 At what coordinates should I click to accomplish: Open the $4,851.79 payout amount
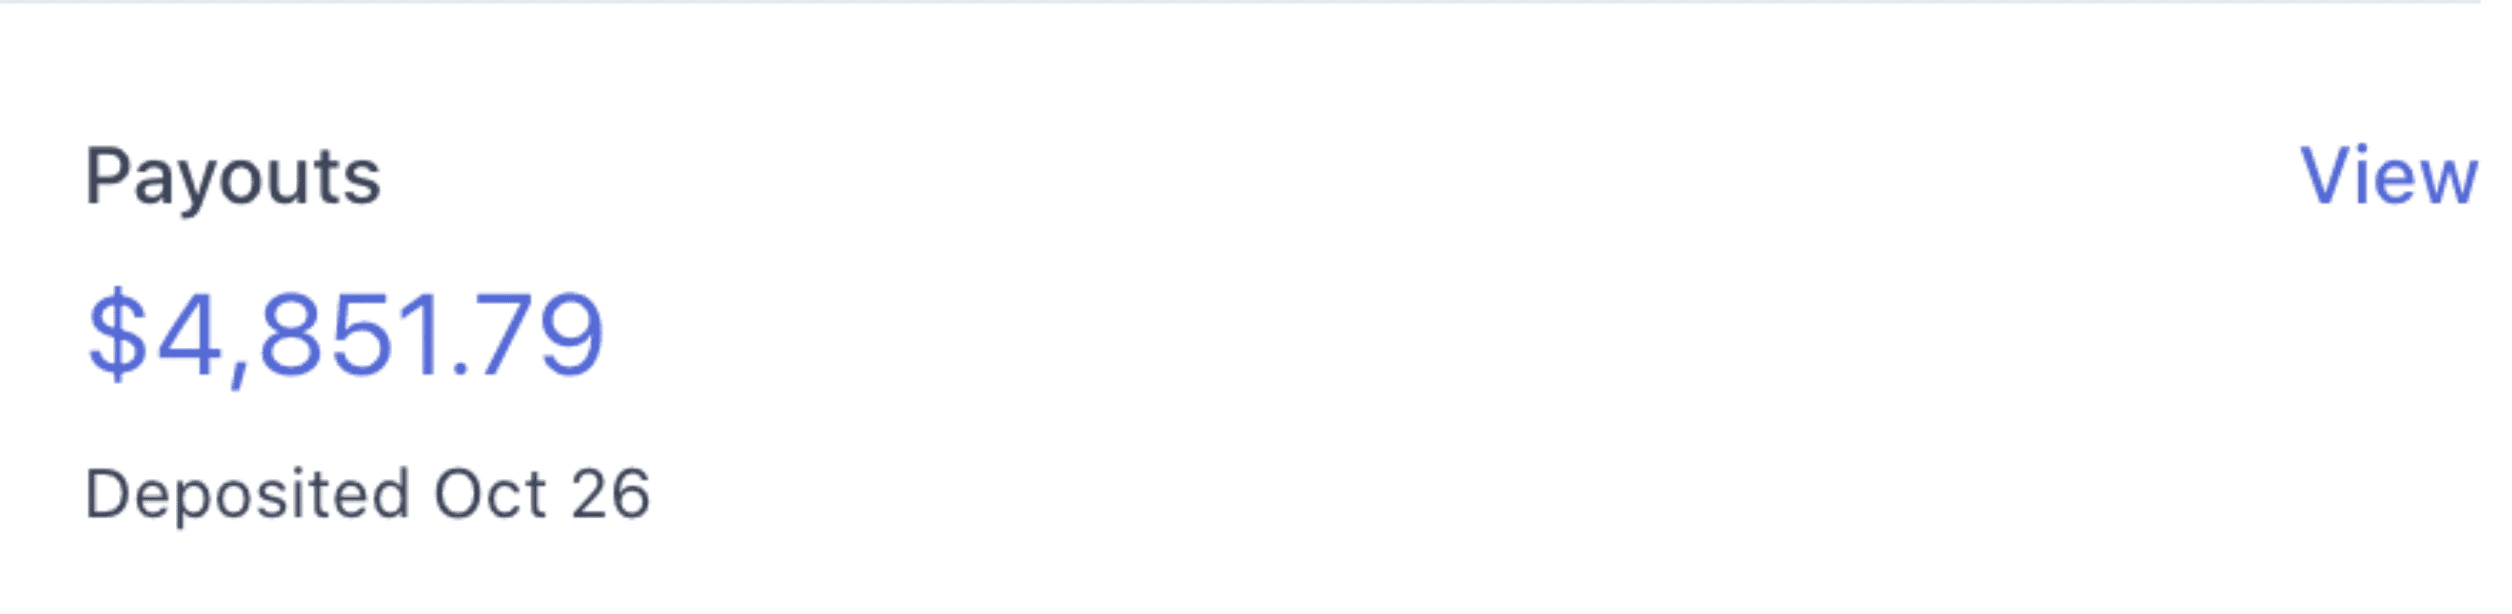tap(346, 335)
